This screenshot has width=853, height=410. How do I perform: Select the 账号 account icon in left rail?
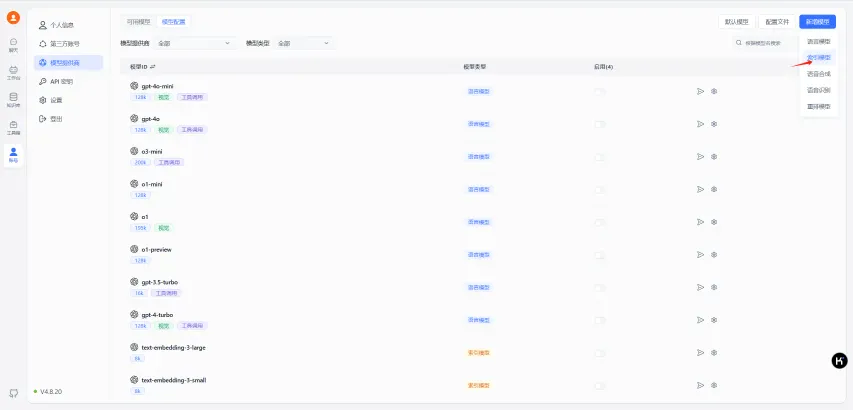[13, 156]
